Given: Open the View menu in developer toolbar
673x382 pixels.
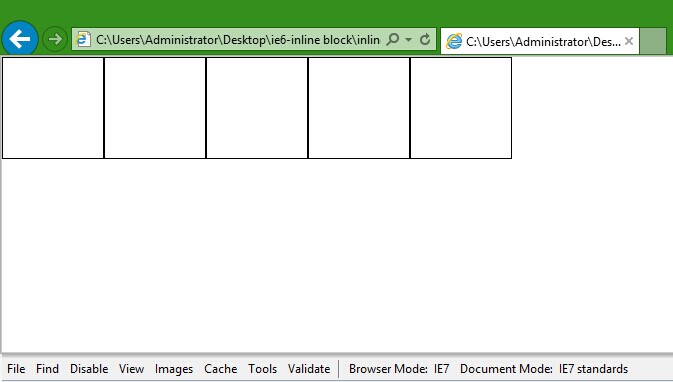Looking at the screenshot, I should [x=131, y=369].
